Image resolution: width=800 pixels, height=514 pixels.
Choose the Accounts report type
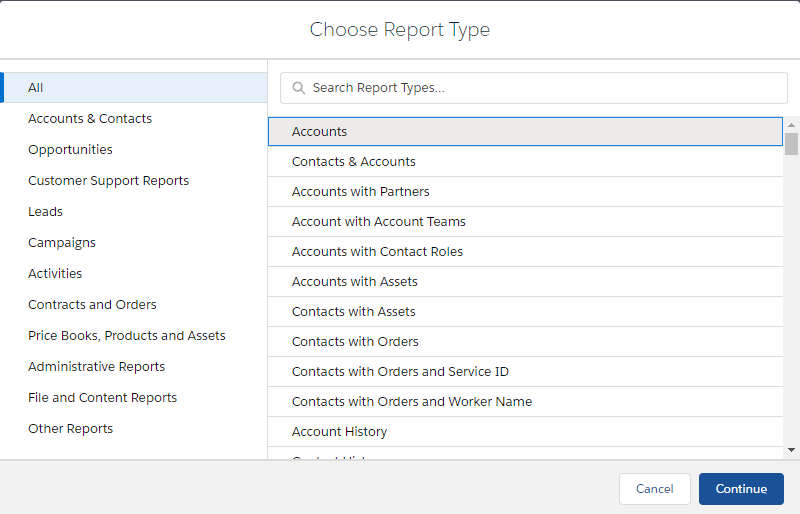(320, 132)
